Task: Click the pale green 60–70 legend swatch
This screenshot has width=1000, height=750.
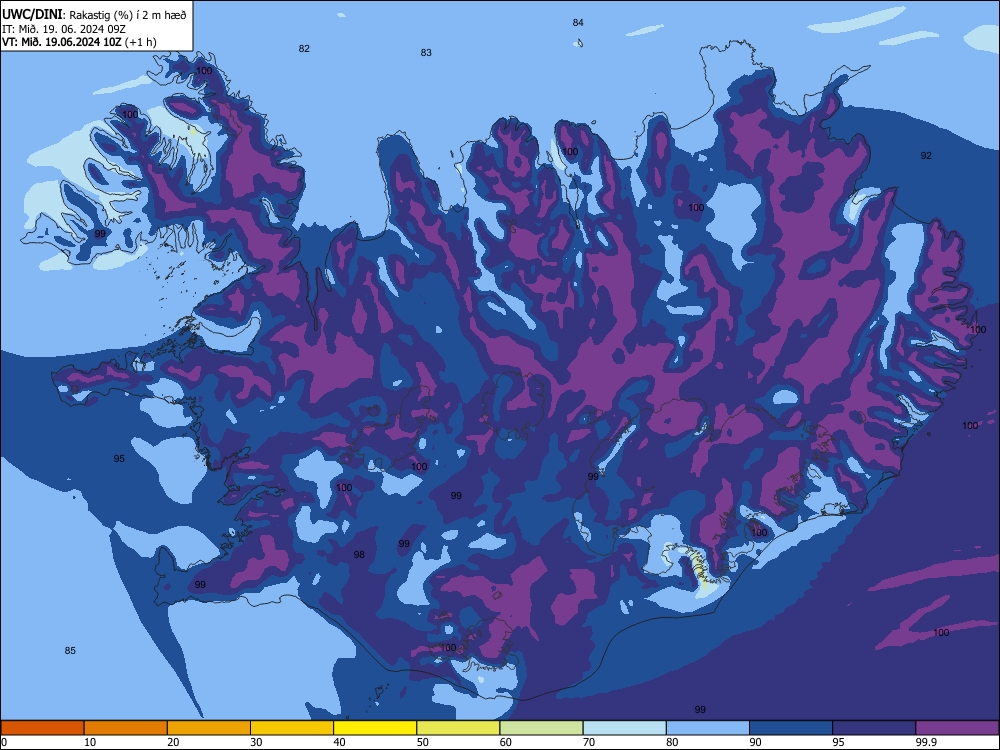Action: tap(541, 728)
